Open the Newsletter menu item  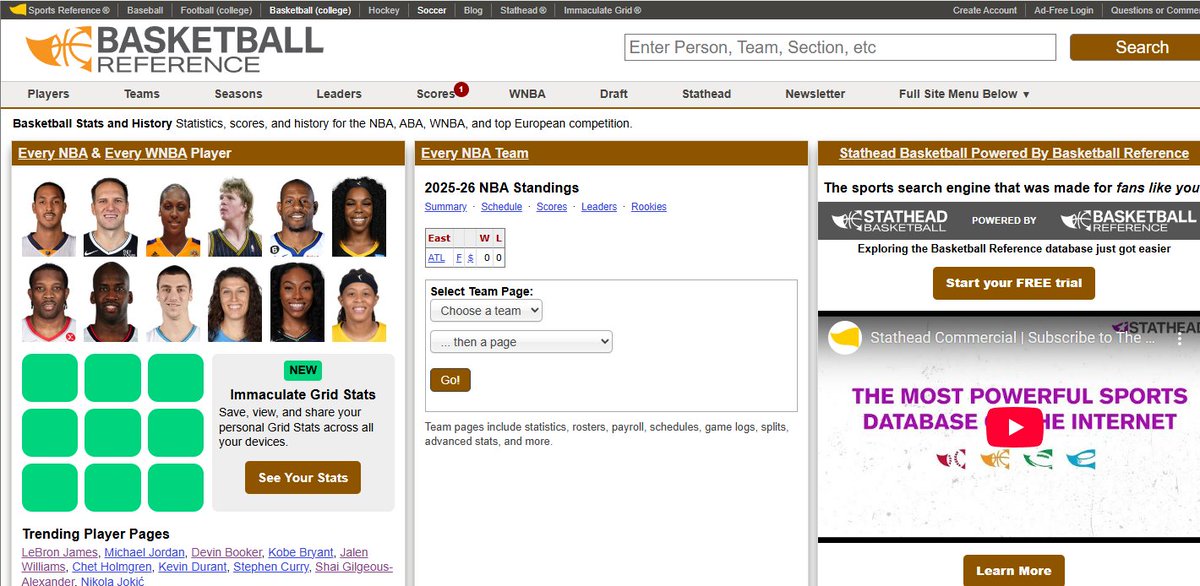click(815, 94)
